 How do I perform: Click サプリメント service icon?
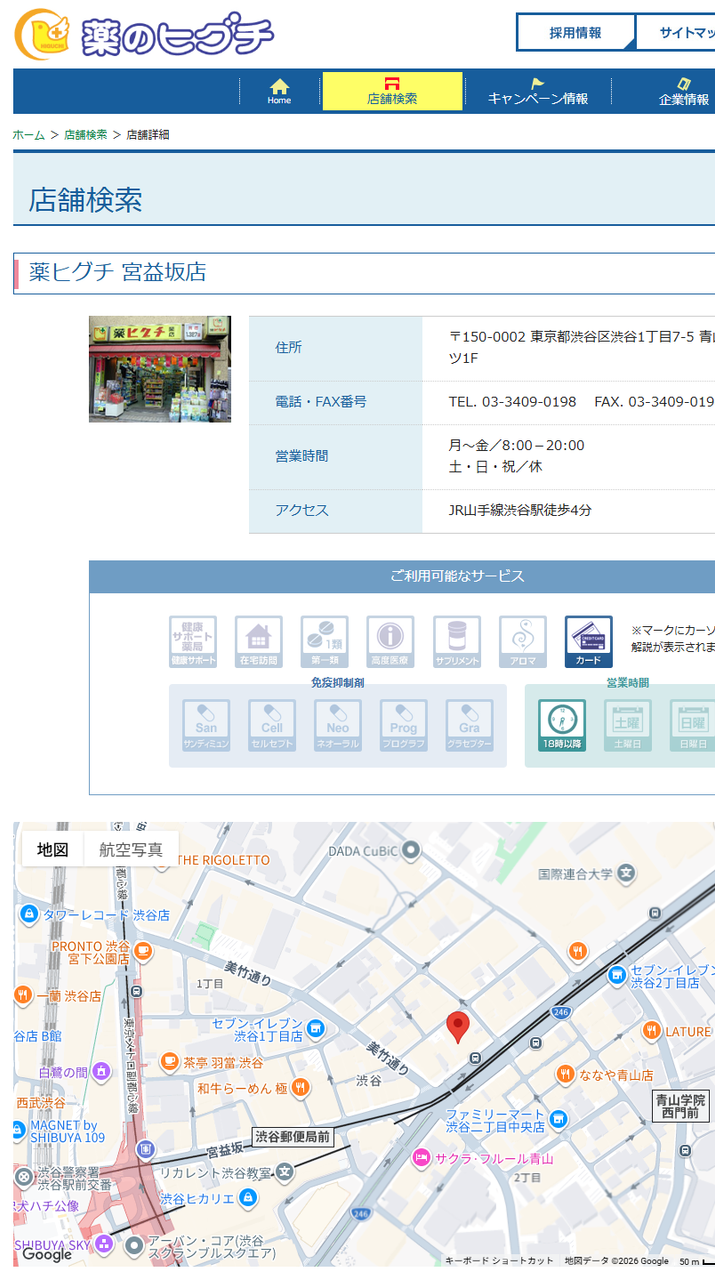[457, 642]
